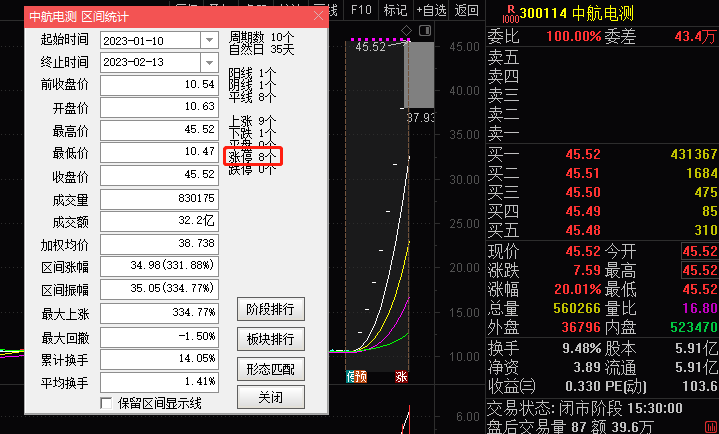Image resolution: width=719 pixels, height=434 pixels.
Task: Click the 现价 value 45.52
Action: (583, 251)
